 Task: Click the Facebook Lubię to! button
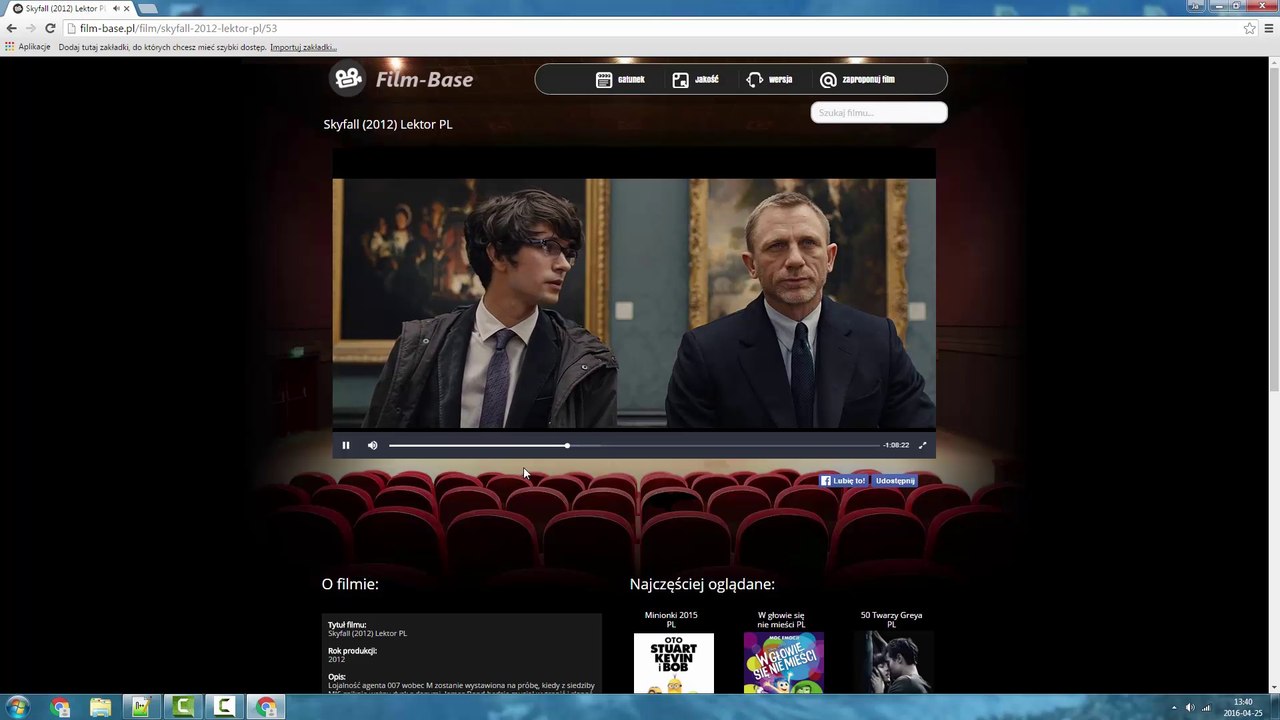pyautogui.click(x=843, y=481)
